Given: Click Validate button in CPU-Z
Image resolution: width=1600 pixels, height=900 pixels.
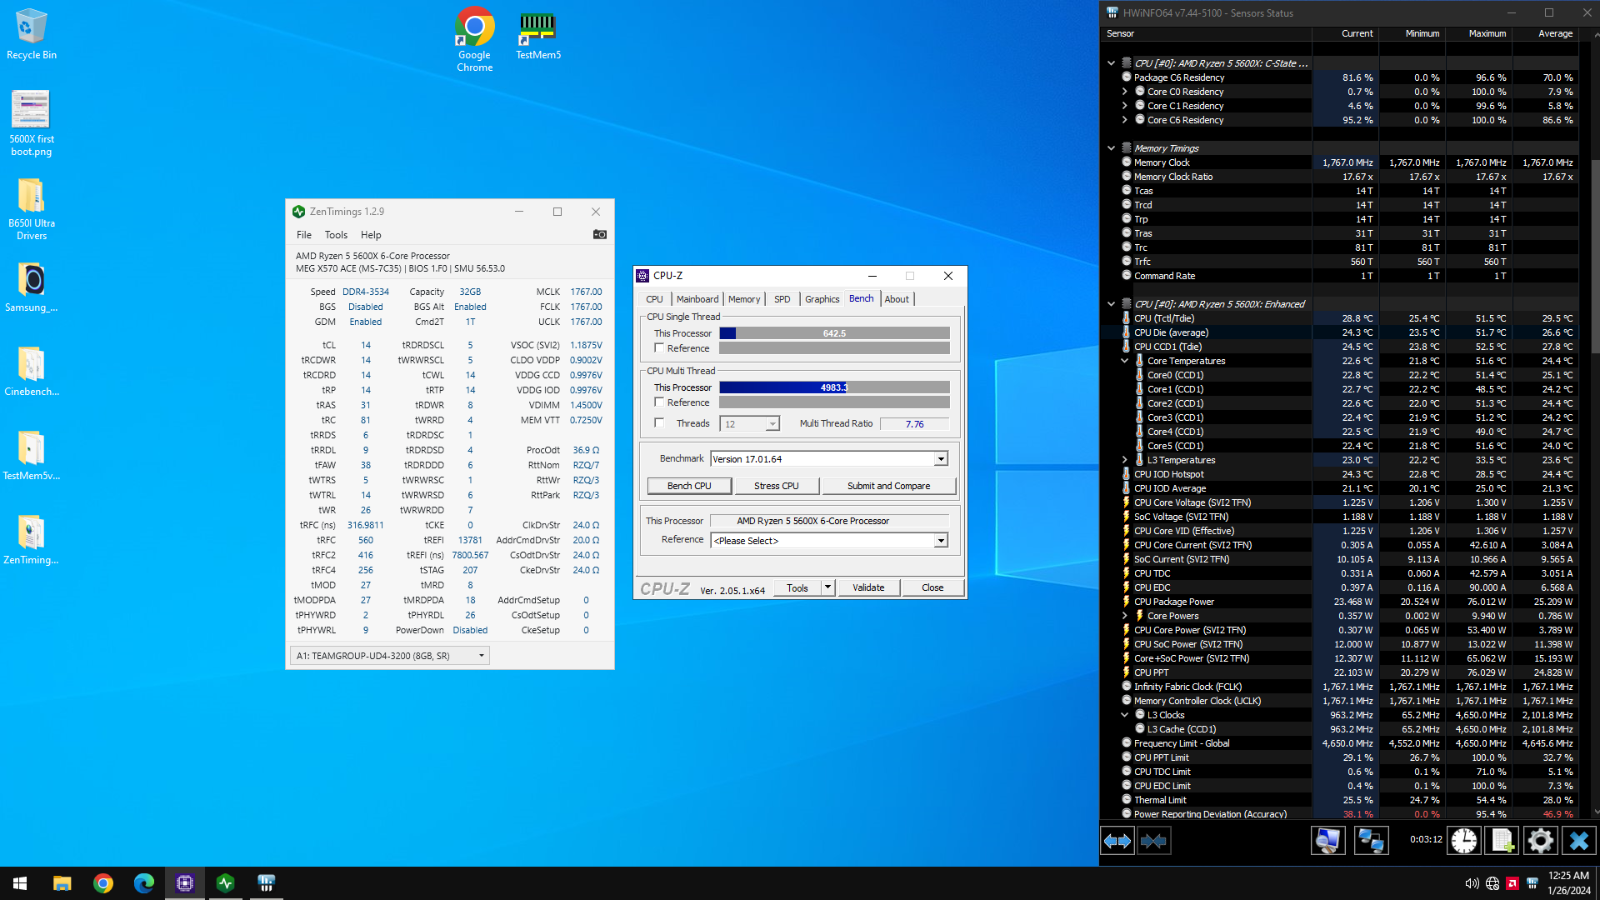Looking at the screenshot, I should coord(868,588).
